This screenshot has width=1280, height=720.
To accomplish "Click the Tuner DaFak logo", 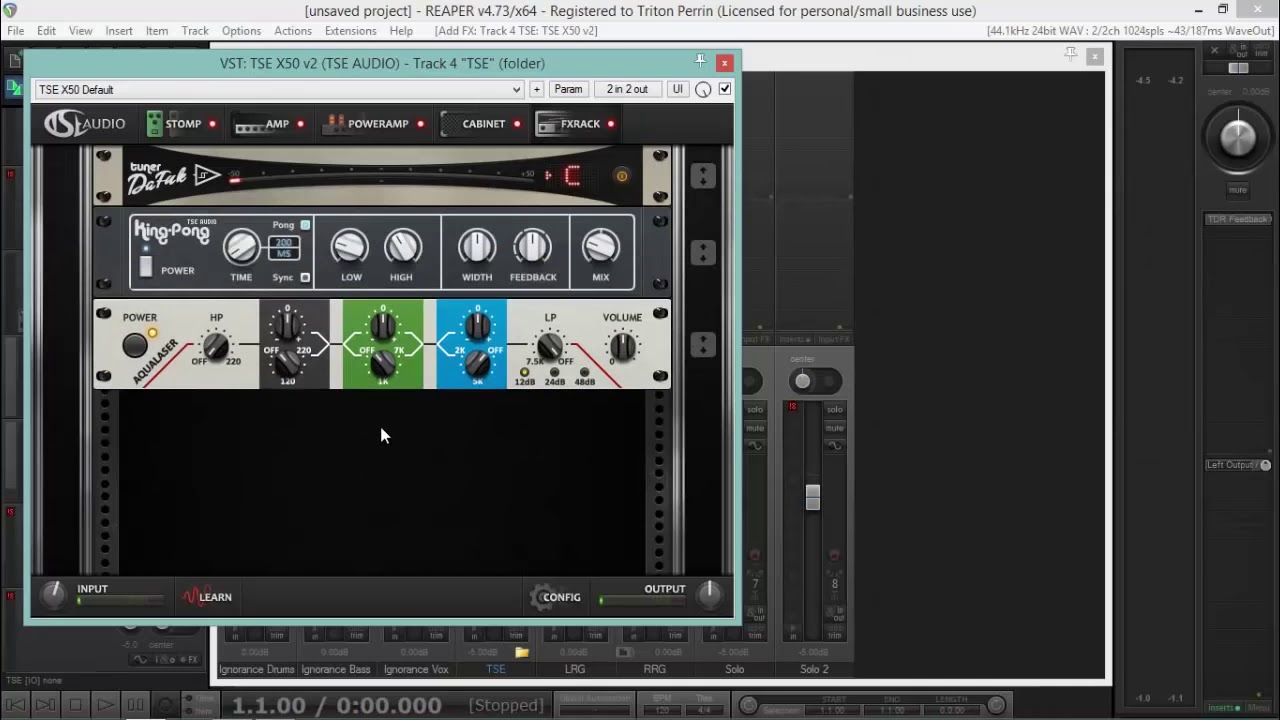I will (x=173, y=178).
